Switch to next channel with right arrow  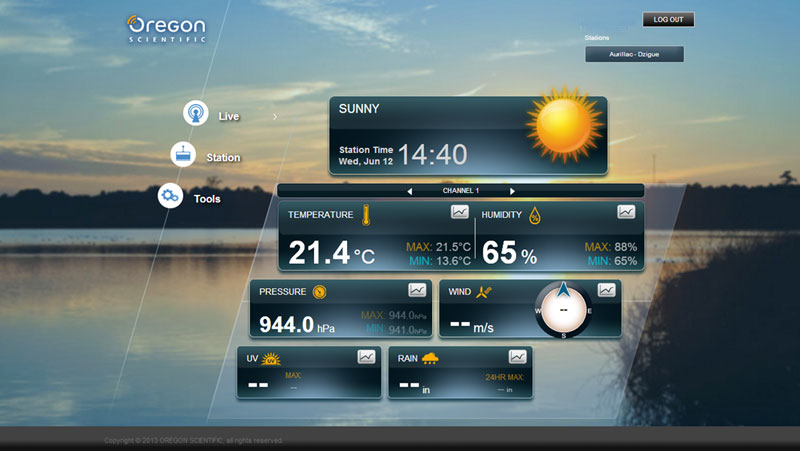(512, 191)
